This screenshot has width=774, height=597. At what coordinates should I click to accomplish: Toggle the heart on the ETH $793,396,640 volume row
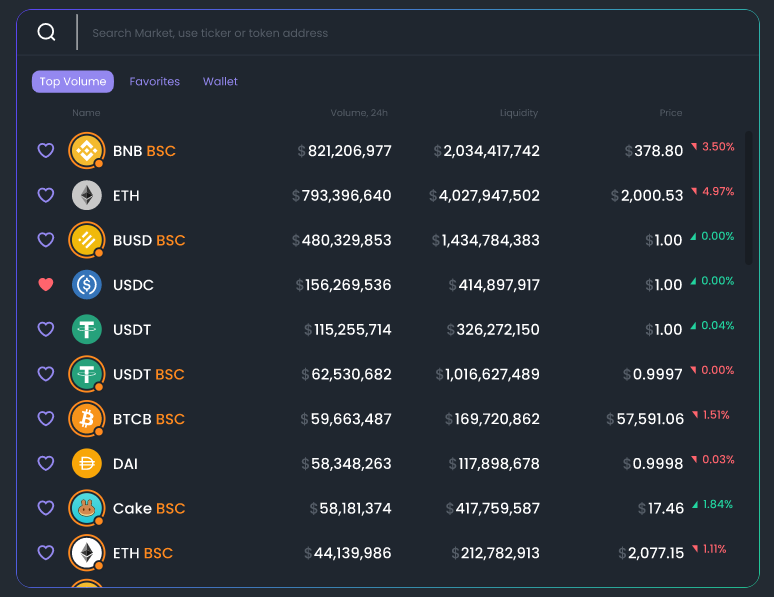[x=46, y=195]
